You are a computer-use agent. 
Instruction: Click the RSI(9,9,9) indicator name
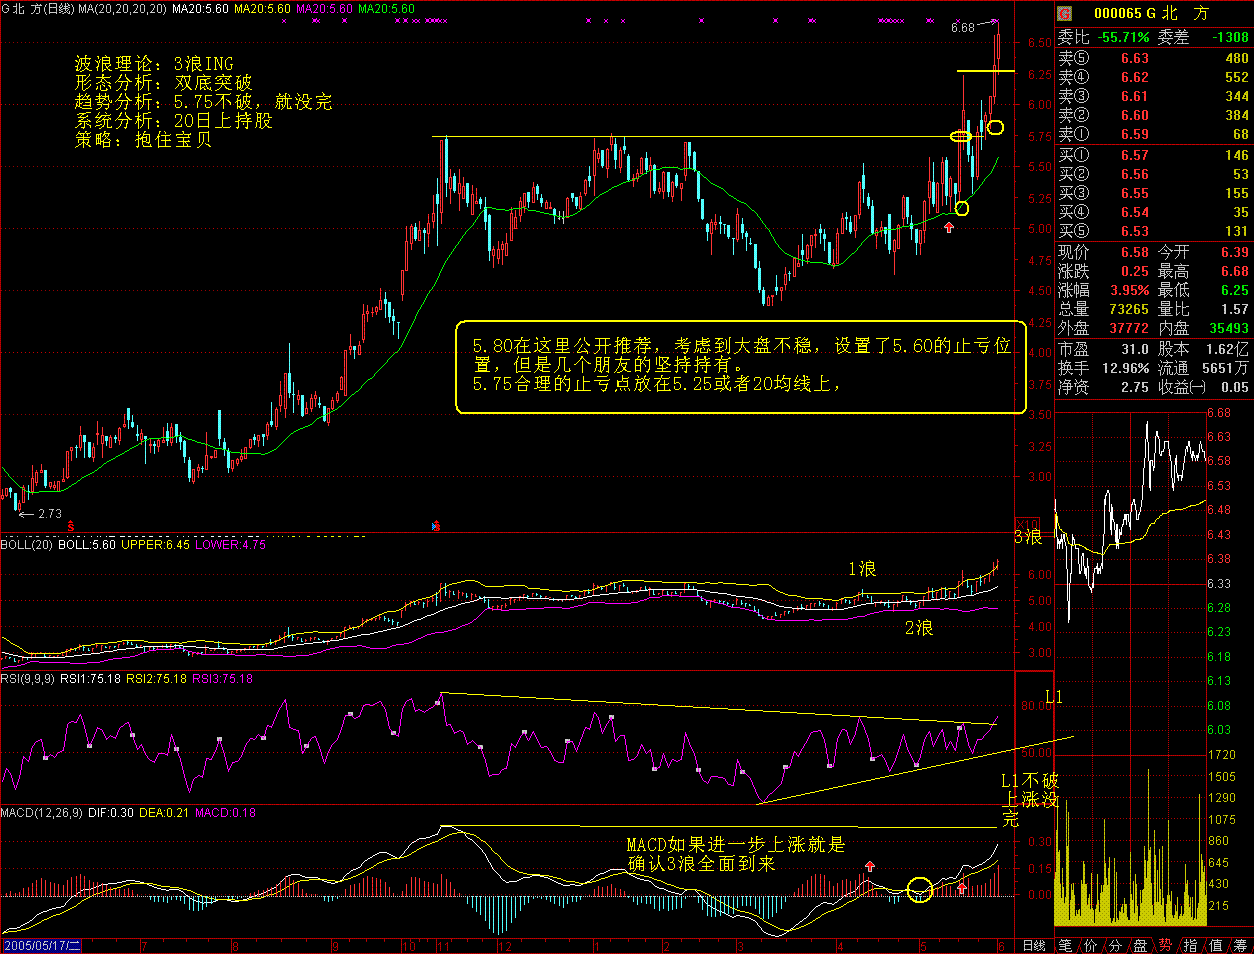click(29, 679)
